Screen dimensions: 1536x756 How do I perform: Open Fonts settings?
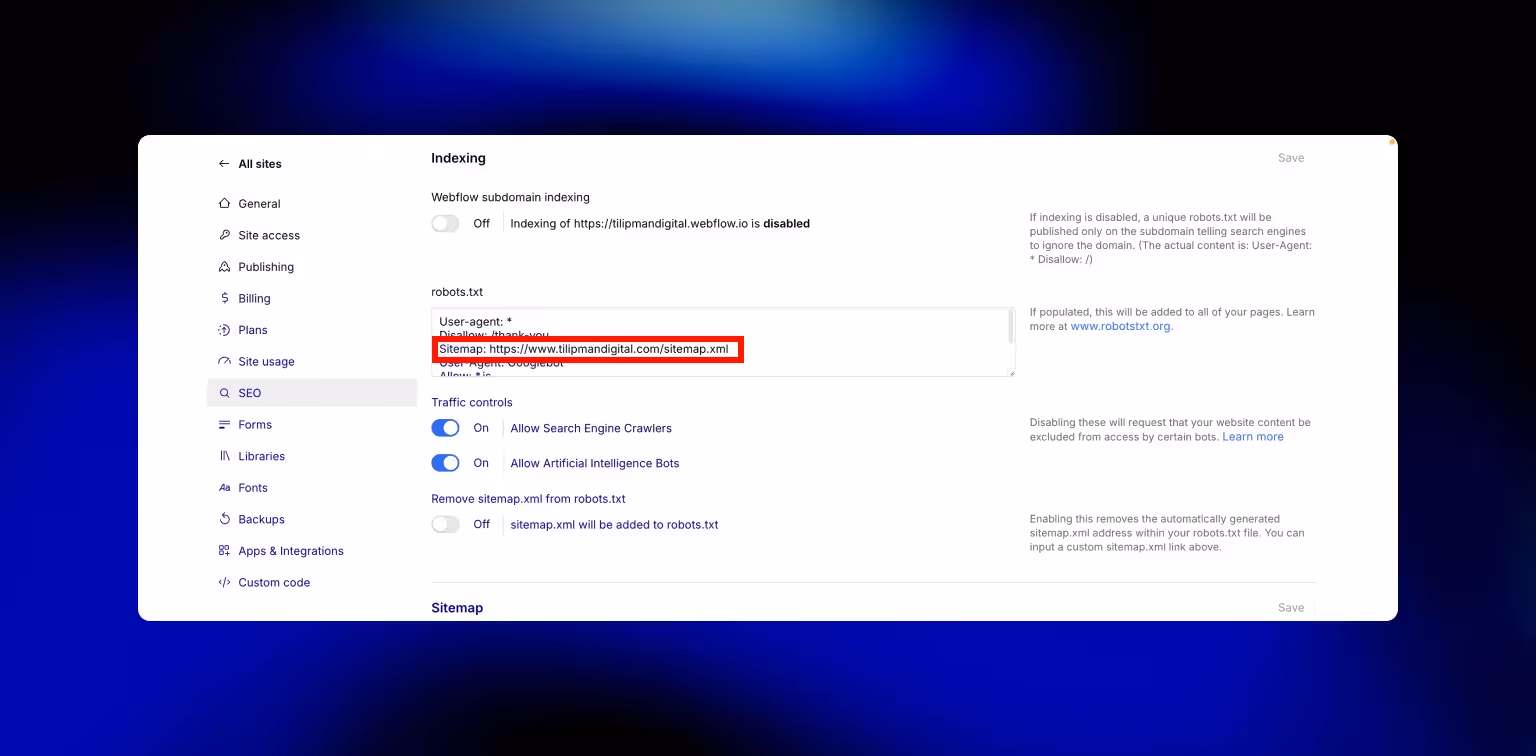[x=253, y=488]
